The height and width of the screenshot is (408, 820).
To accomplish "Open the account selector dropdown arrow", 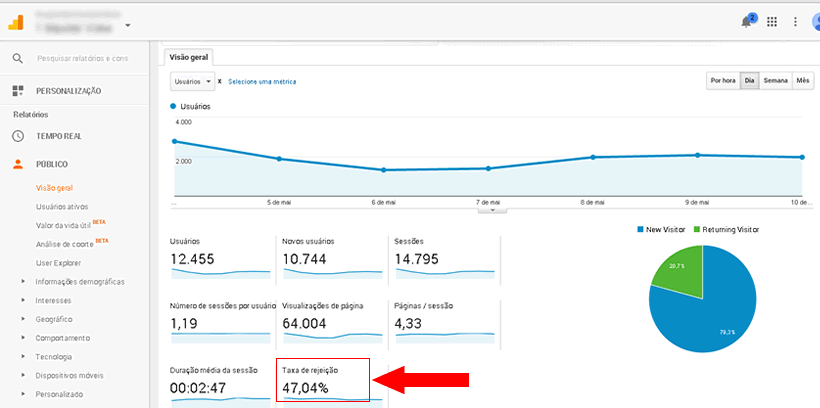I will point(128,25).
